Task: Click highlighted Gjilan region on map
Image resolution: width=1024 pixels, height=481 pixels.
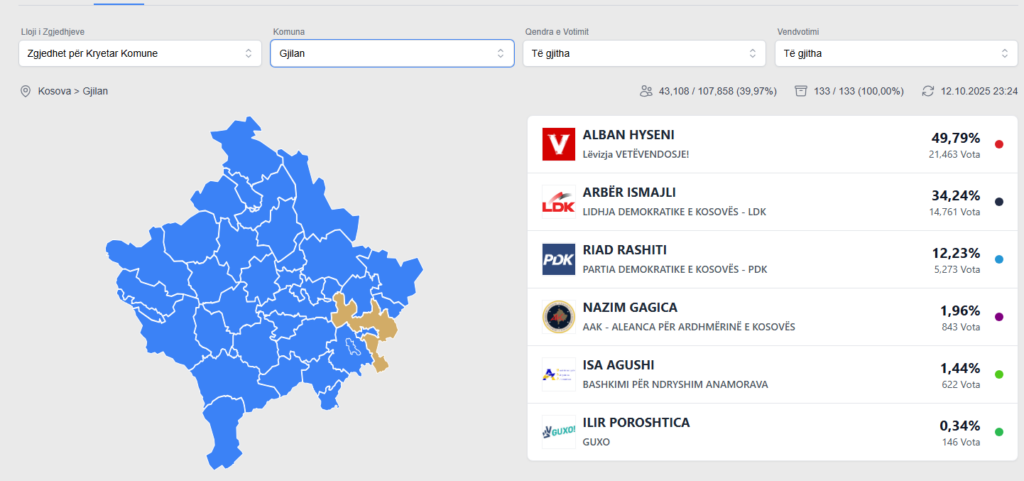Action: coord(374,322)
